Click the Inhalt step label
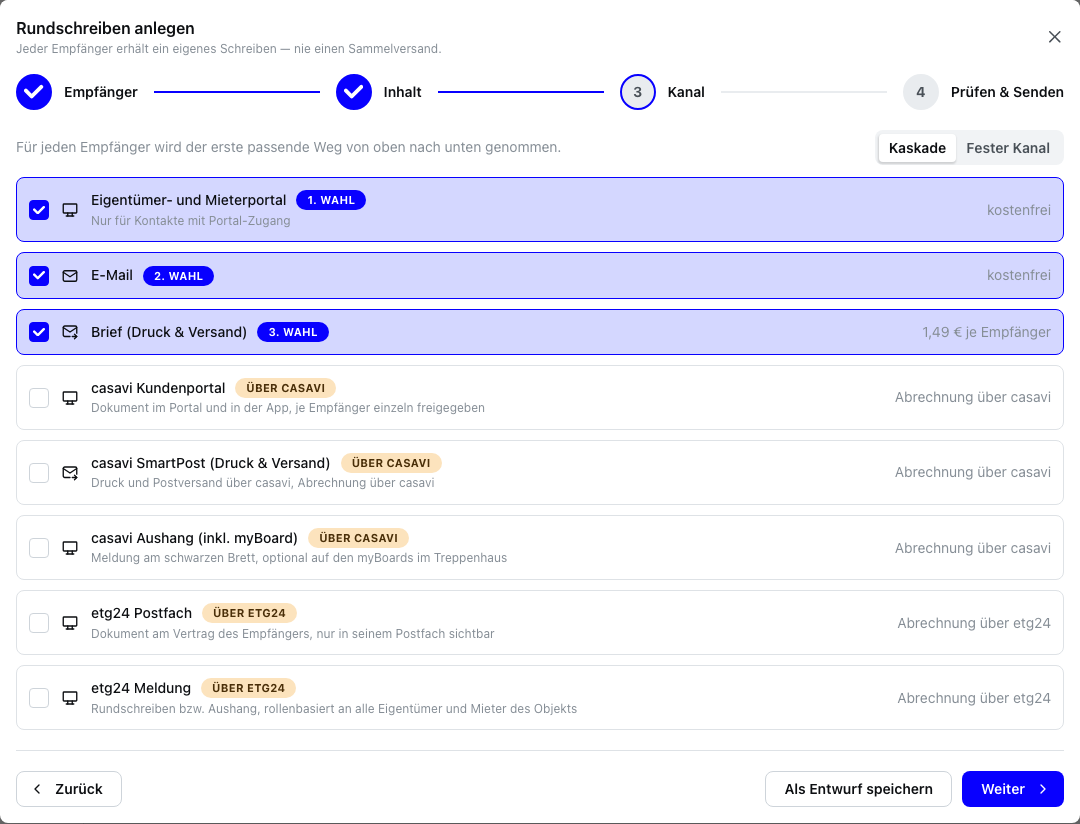The image size is (1080, 824). coord(402,92)
